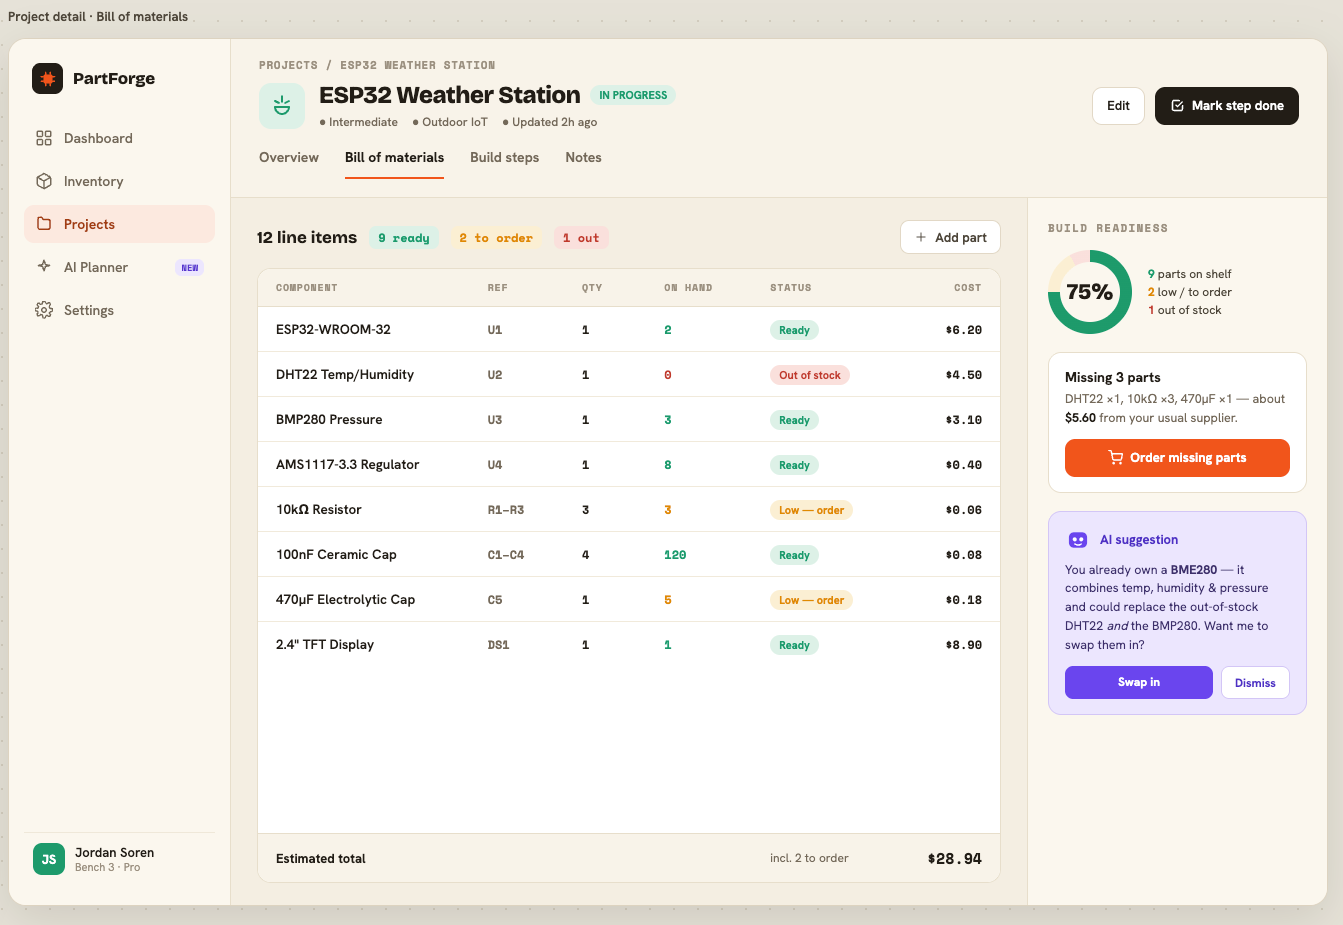Filter by the 9 ready chip

[x=404, y=238]
